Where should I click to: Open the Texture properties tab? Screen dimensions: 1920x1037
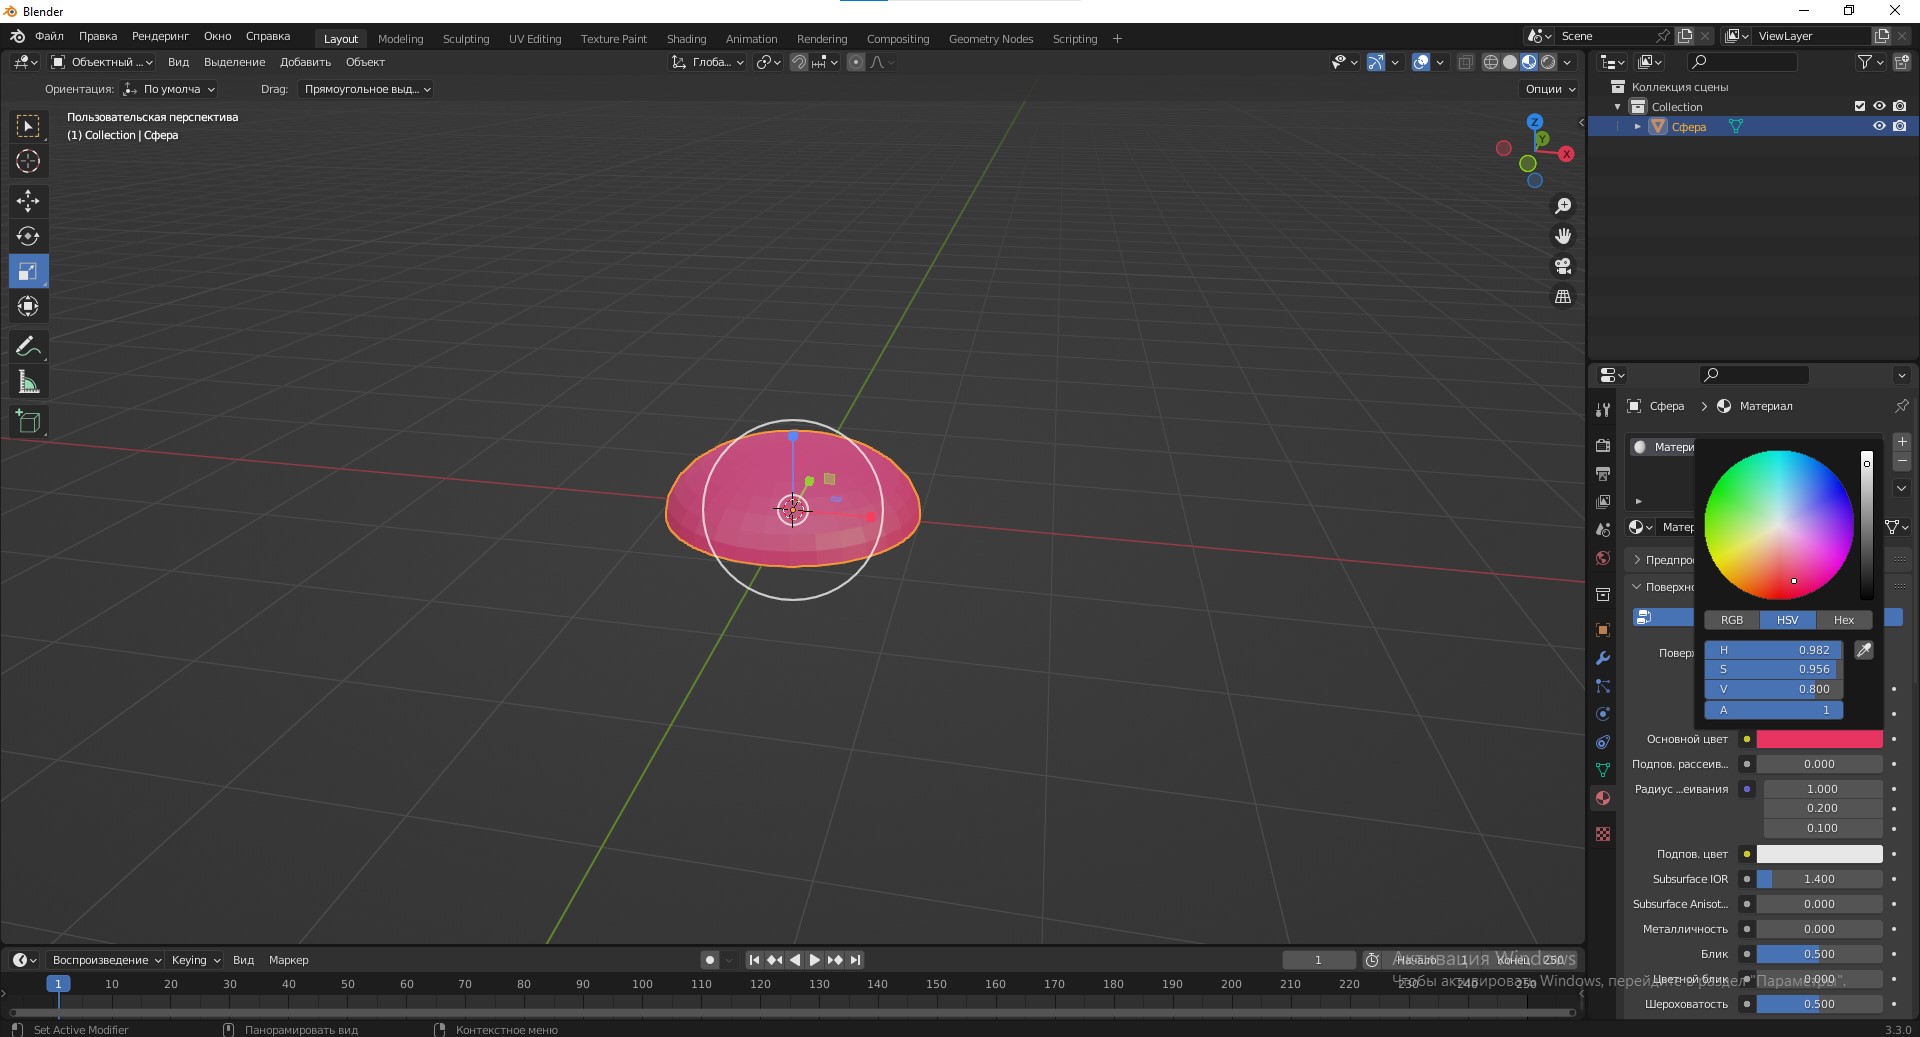1603,834
